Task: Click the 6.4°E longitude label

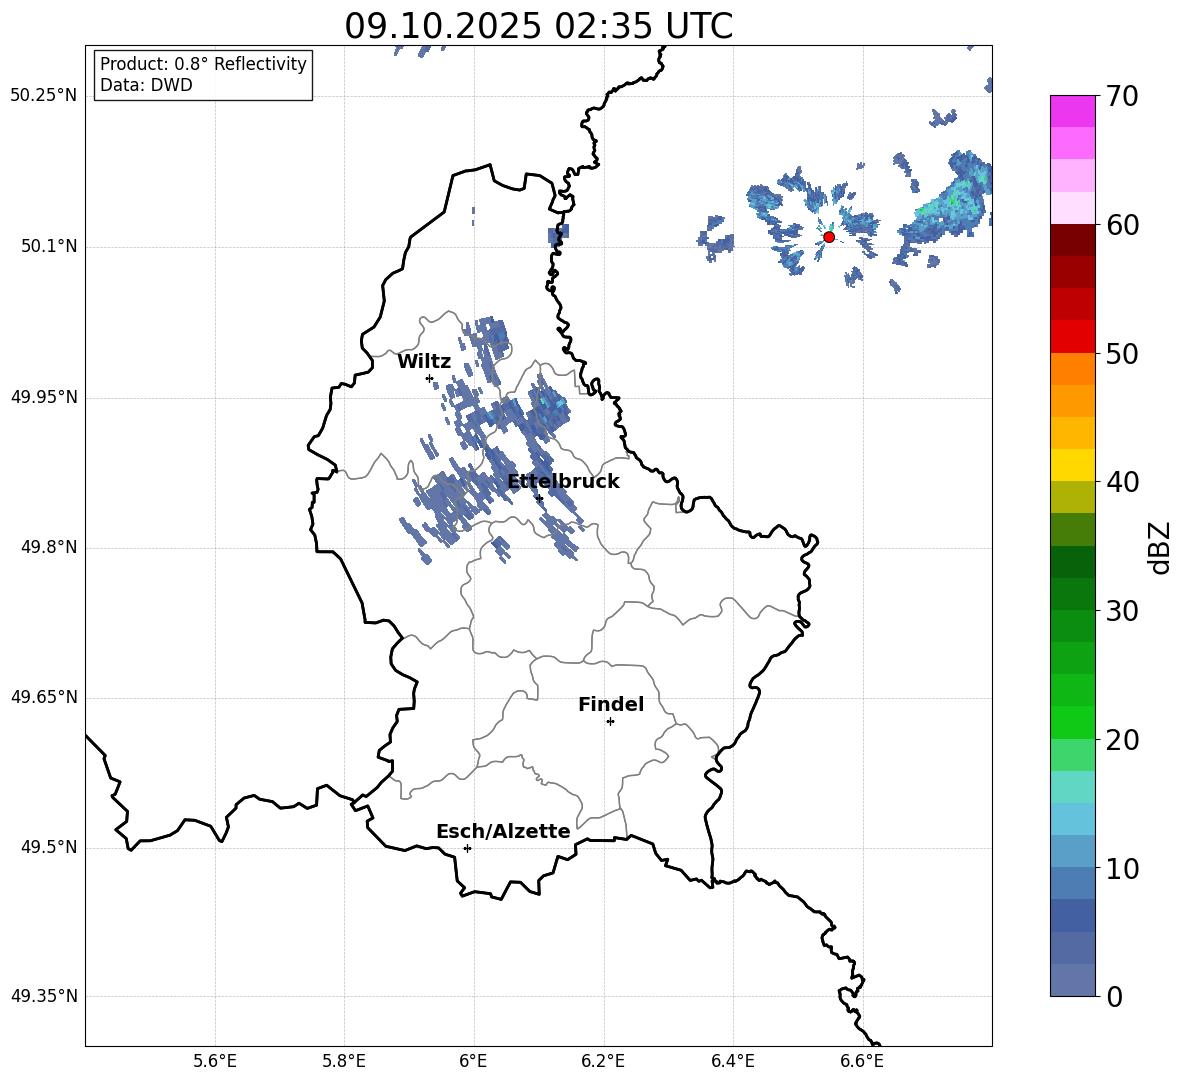Action: coord(732,1061)
